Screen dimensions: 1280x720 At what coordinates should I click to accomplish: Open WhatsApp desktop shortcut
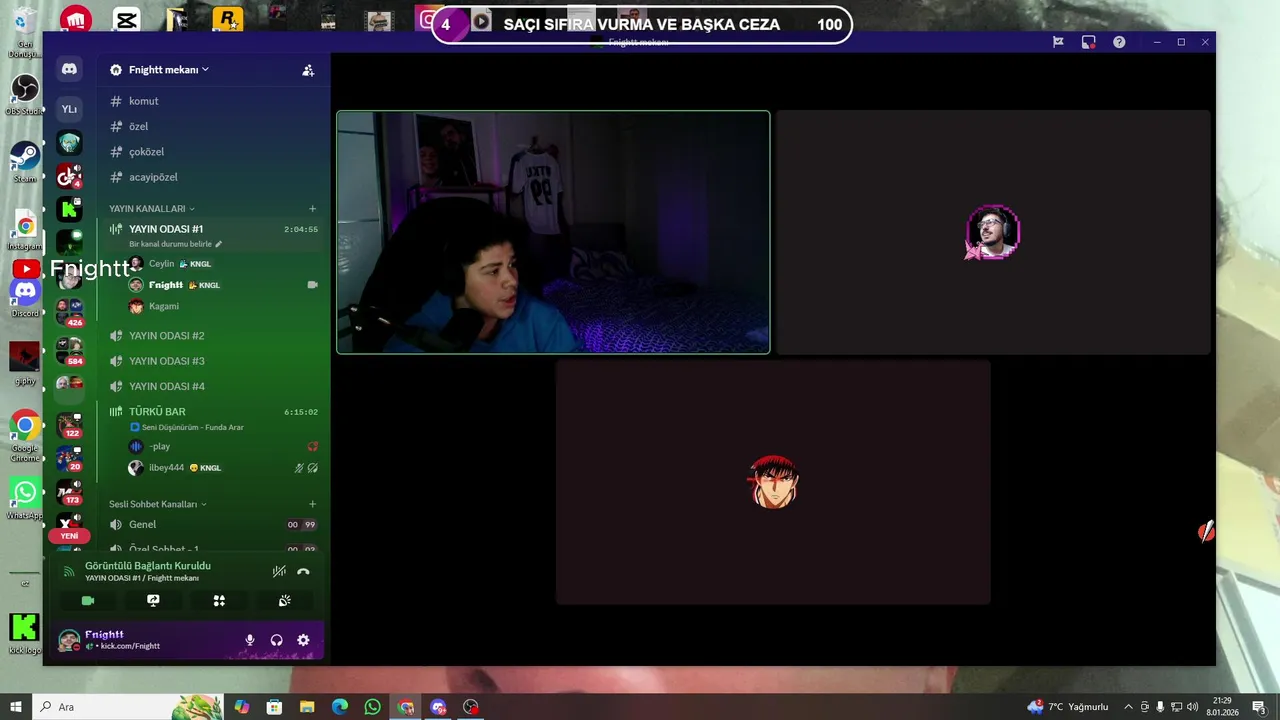(25, 498)
